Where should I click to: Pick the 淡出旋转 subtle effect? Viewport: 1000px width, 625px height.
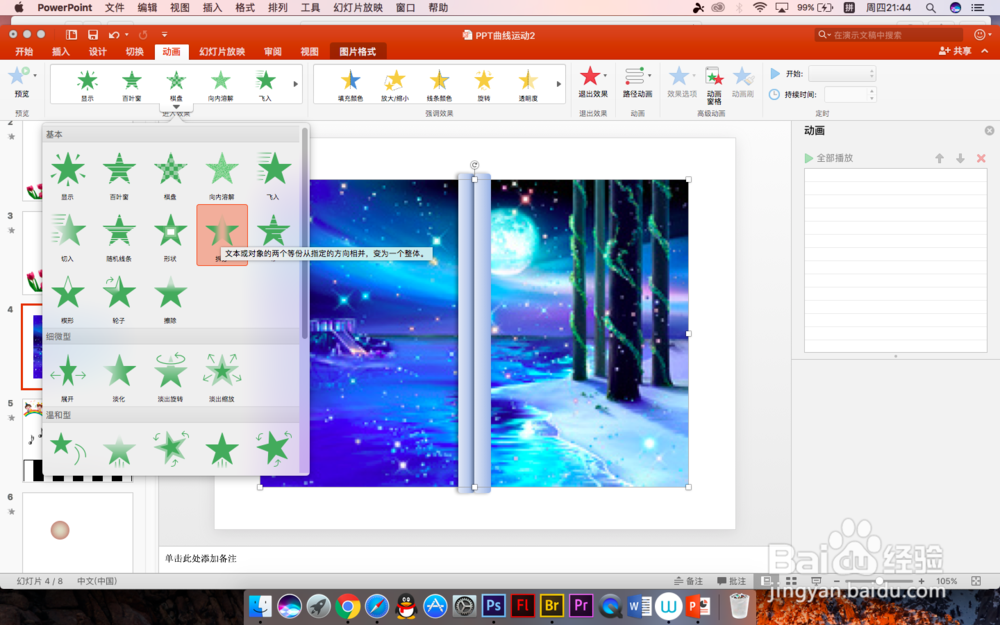(x=170, y=376)
